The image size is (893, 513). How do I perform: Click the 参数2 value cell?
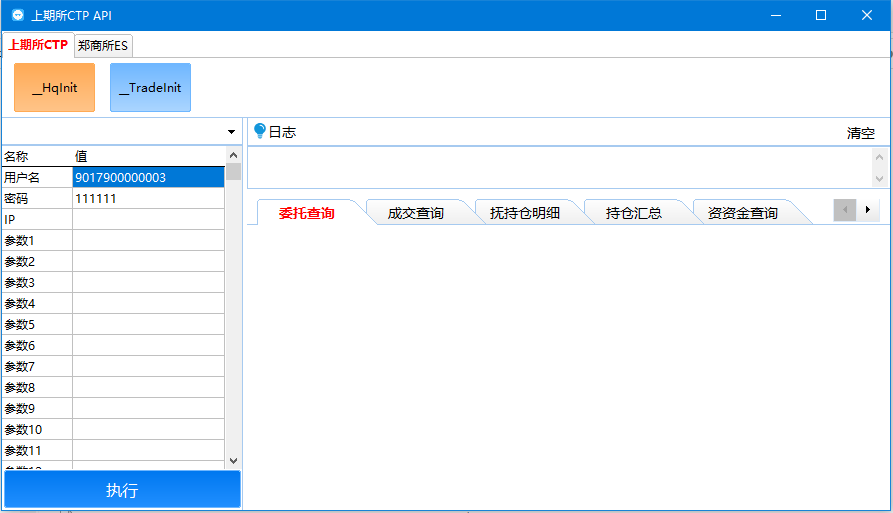[x=148, y=261]
